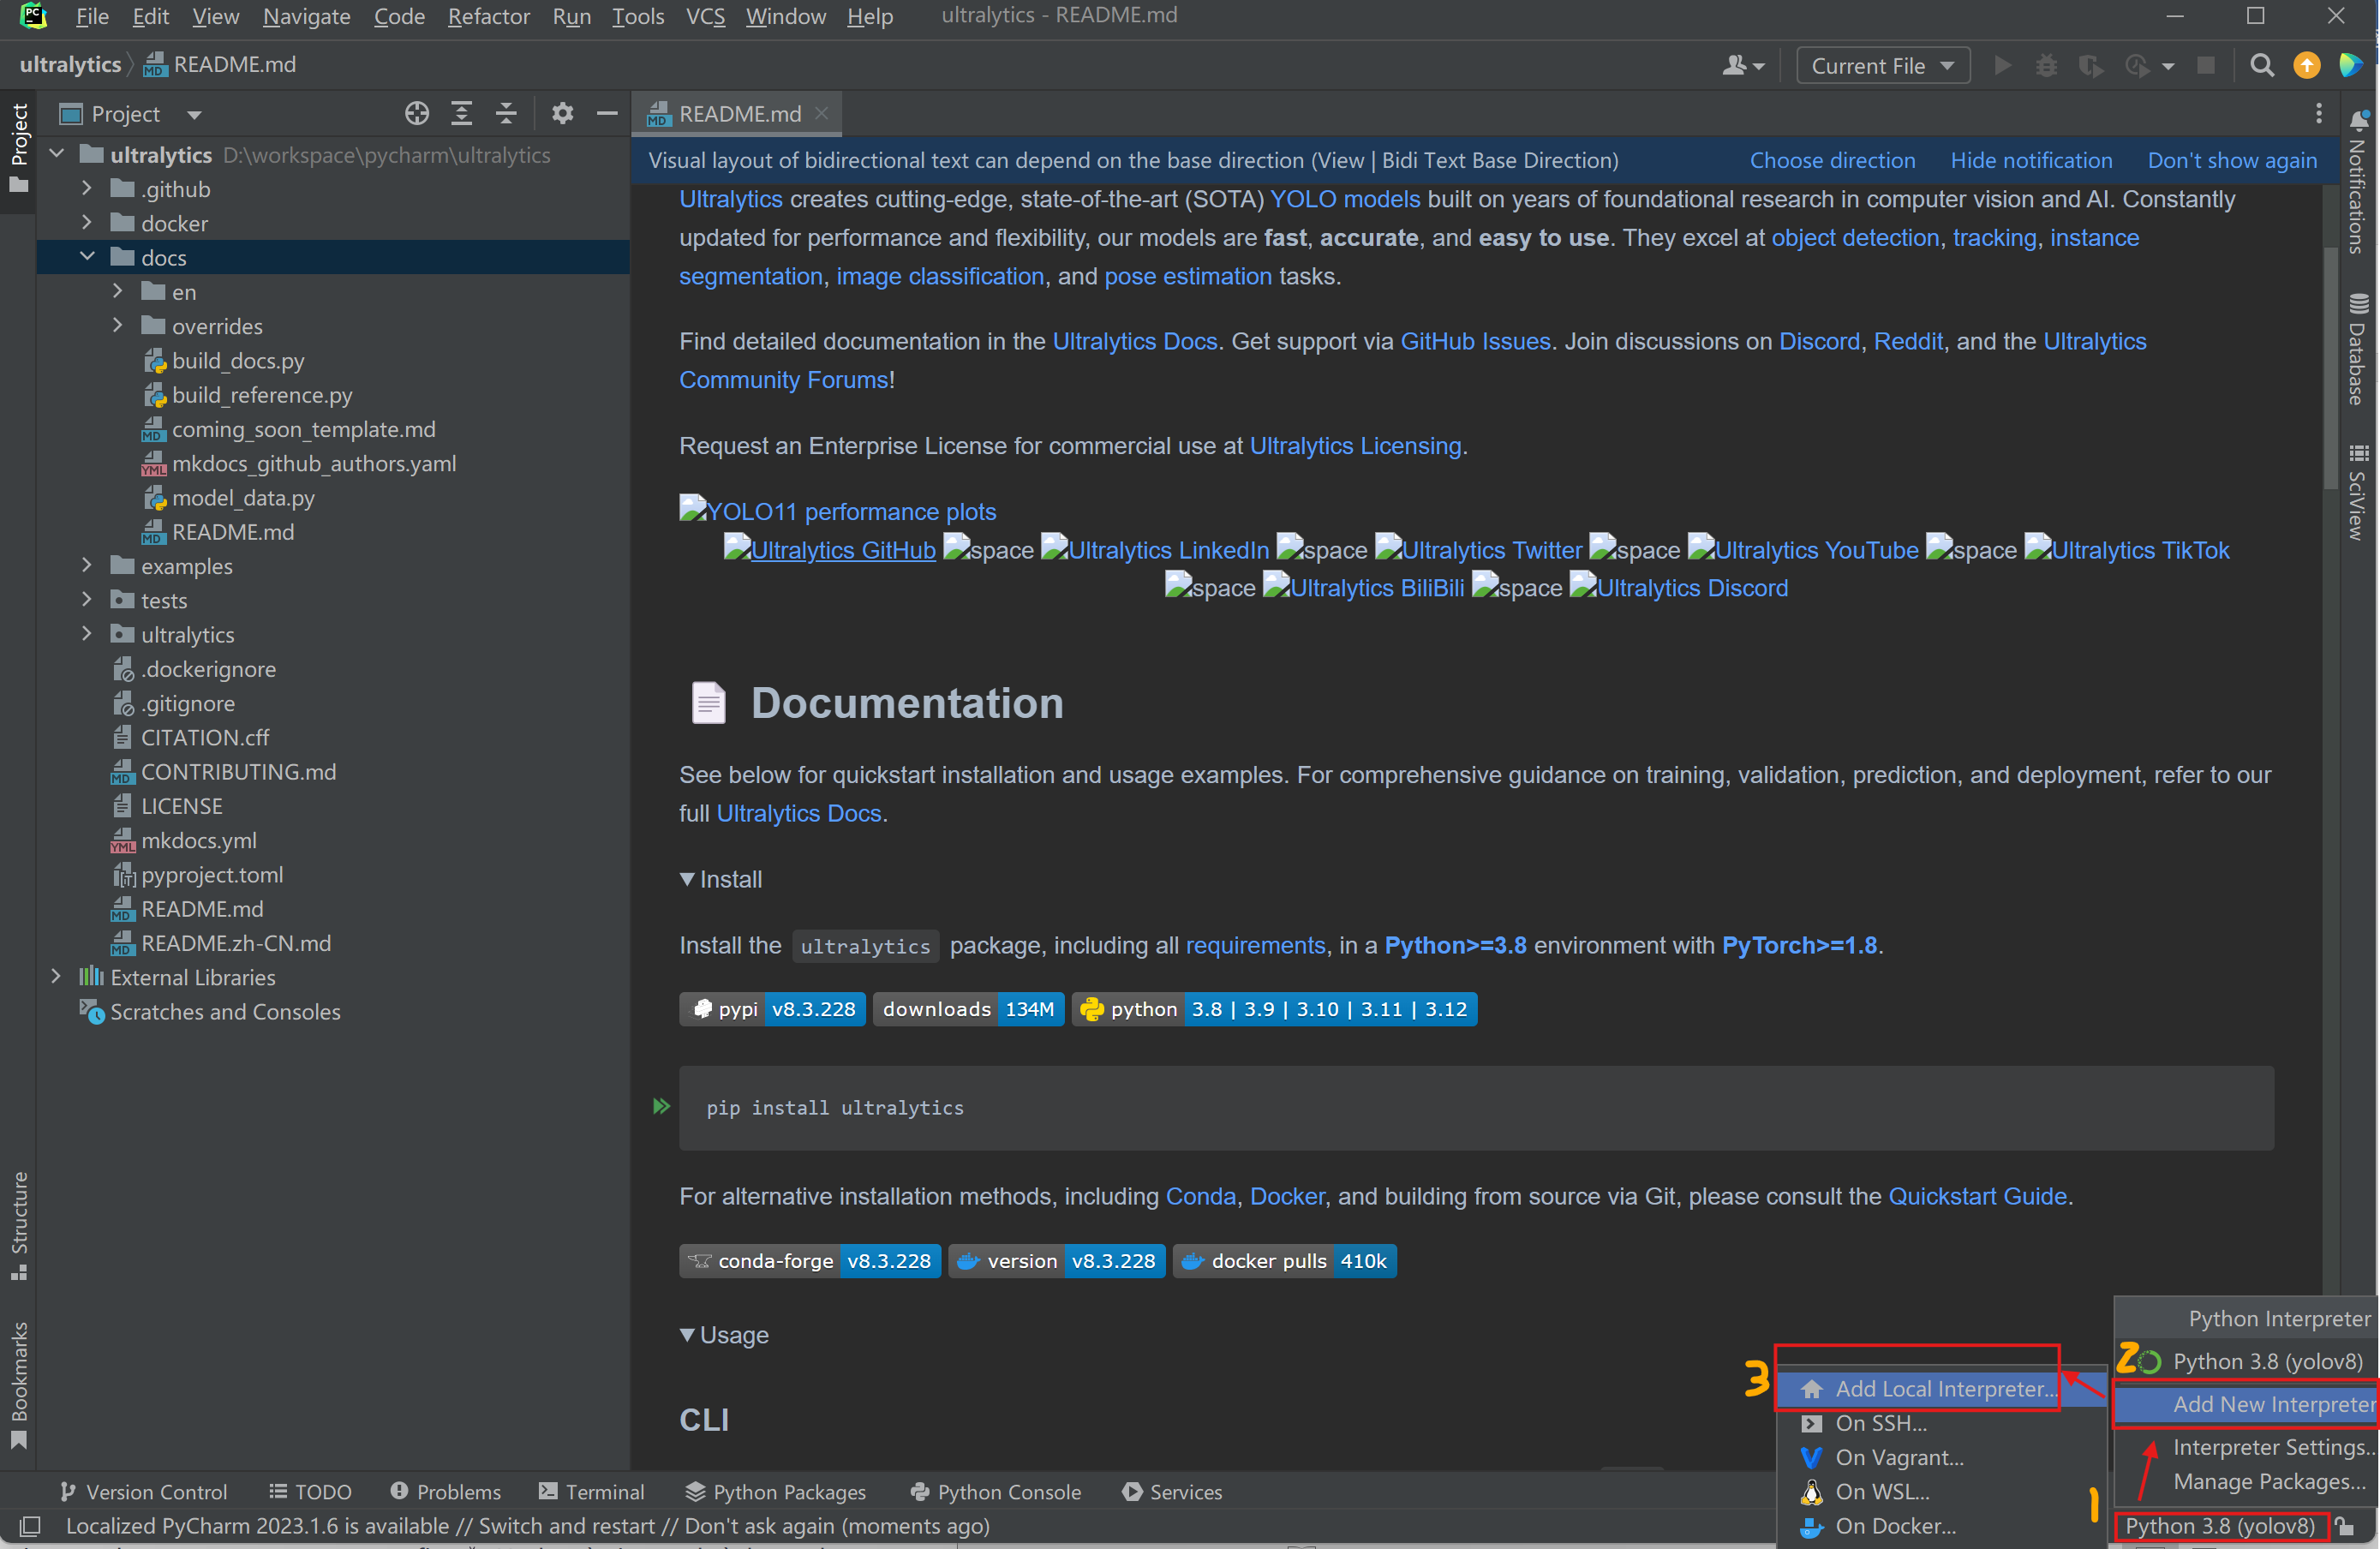Open Search Everywhere magnifier
This screenshot has height=1549, width=2380.
2262,66
